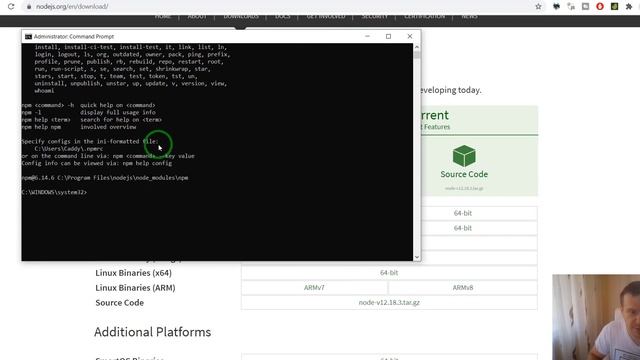Viewport: 640px width, 360px height.
Task: Minimize the Command Prompt window
Action: click(x=367, y=36)
